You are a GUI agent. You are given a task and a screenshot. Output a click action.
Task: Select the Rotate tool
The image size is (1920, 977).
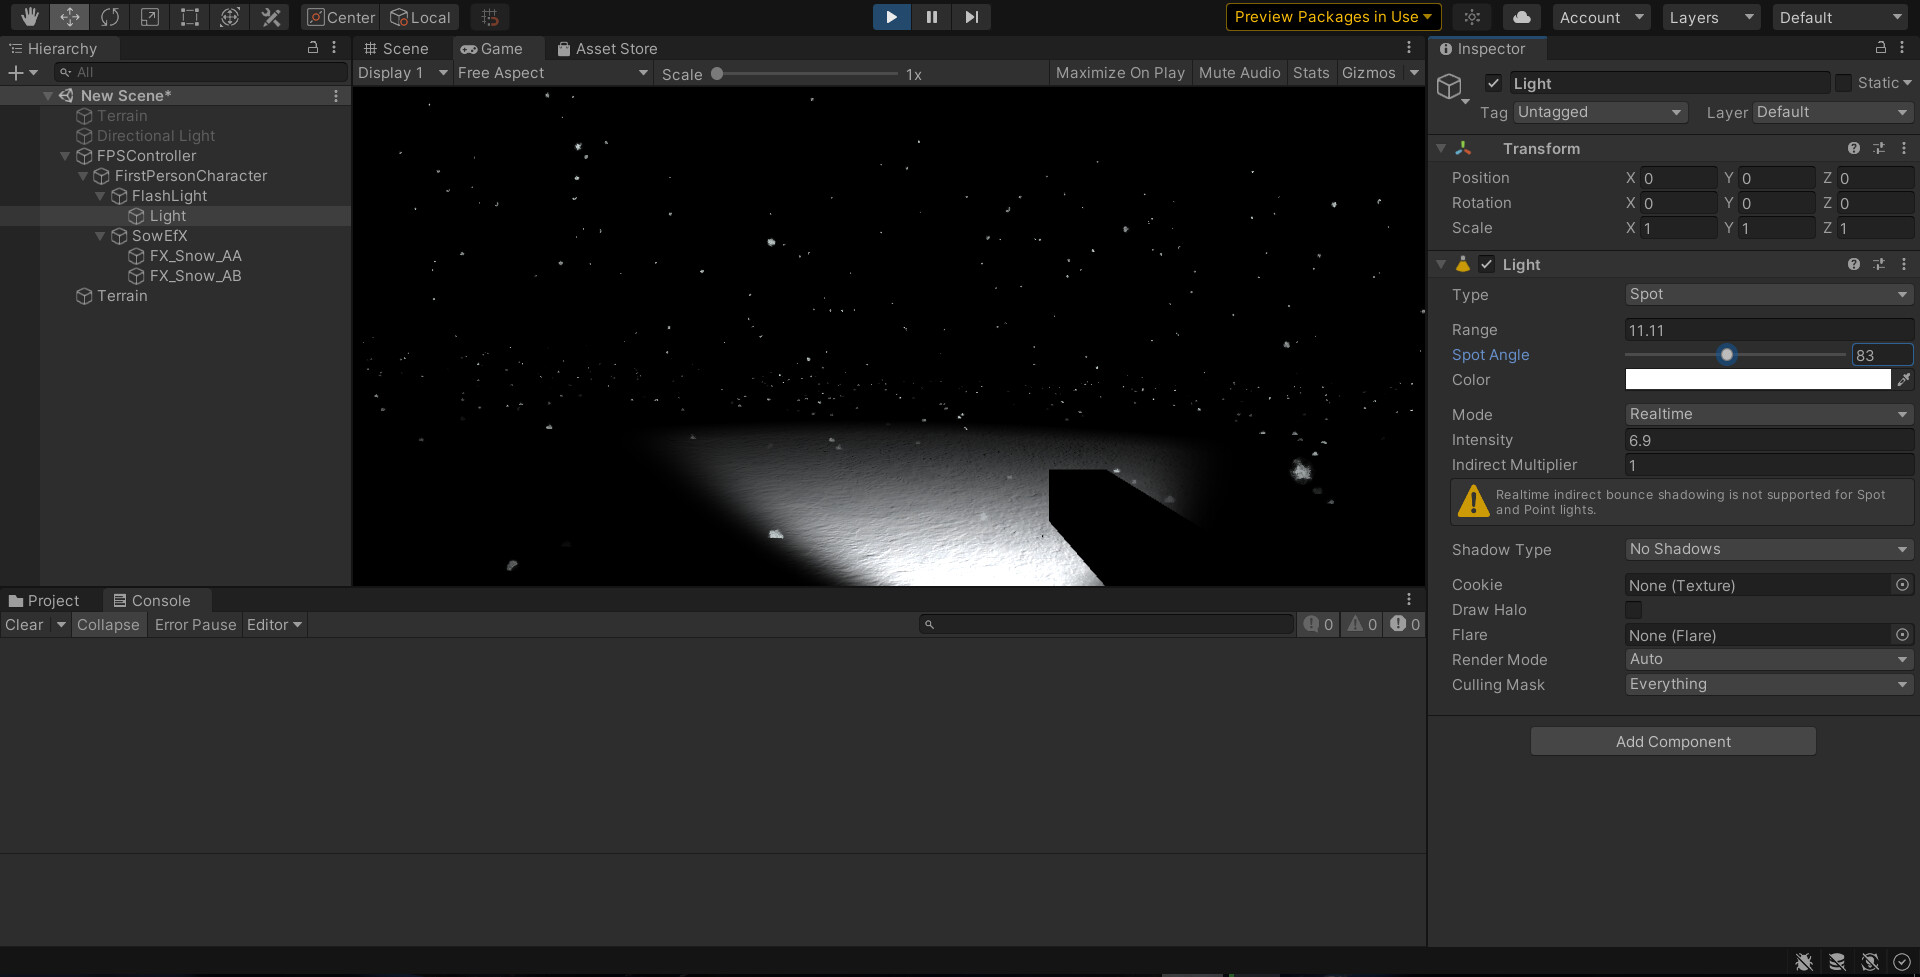coord(109,17)
